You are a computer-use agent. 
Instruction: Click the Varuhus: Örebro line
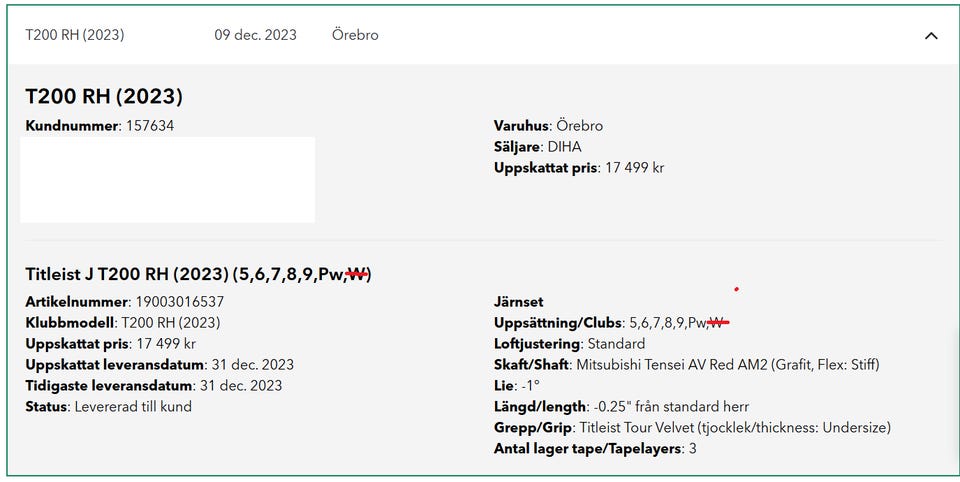coord(548,126)
